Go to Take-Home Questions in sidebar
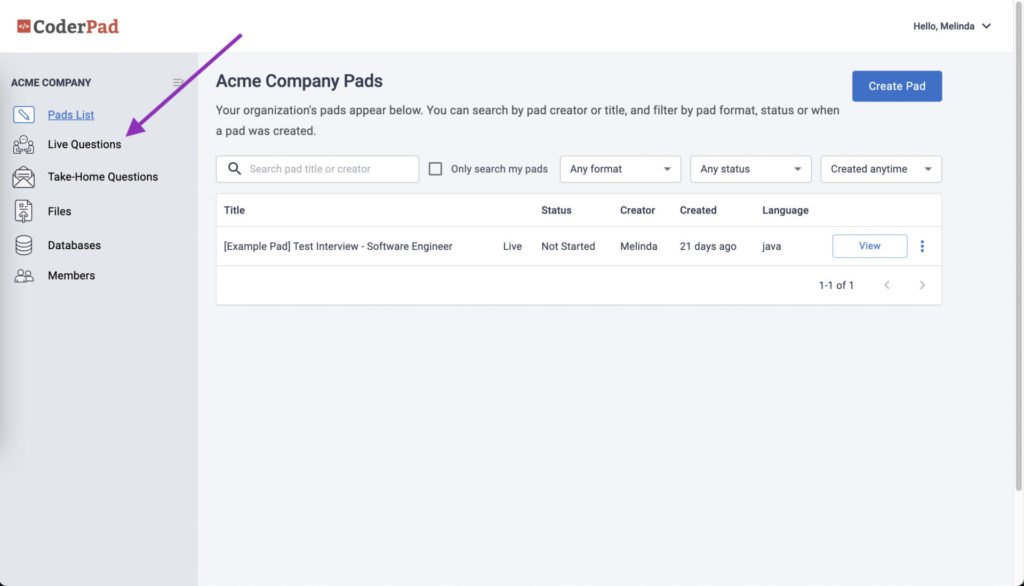The height and width of the screenshot is (586, 1024). (x=103, y=177)
